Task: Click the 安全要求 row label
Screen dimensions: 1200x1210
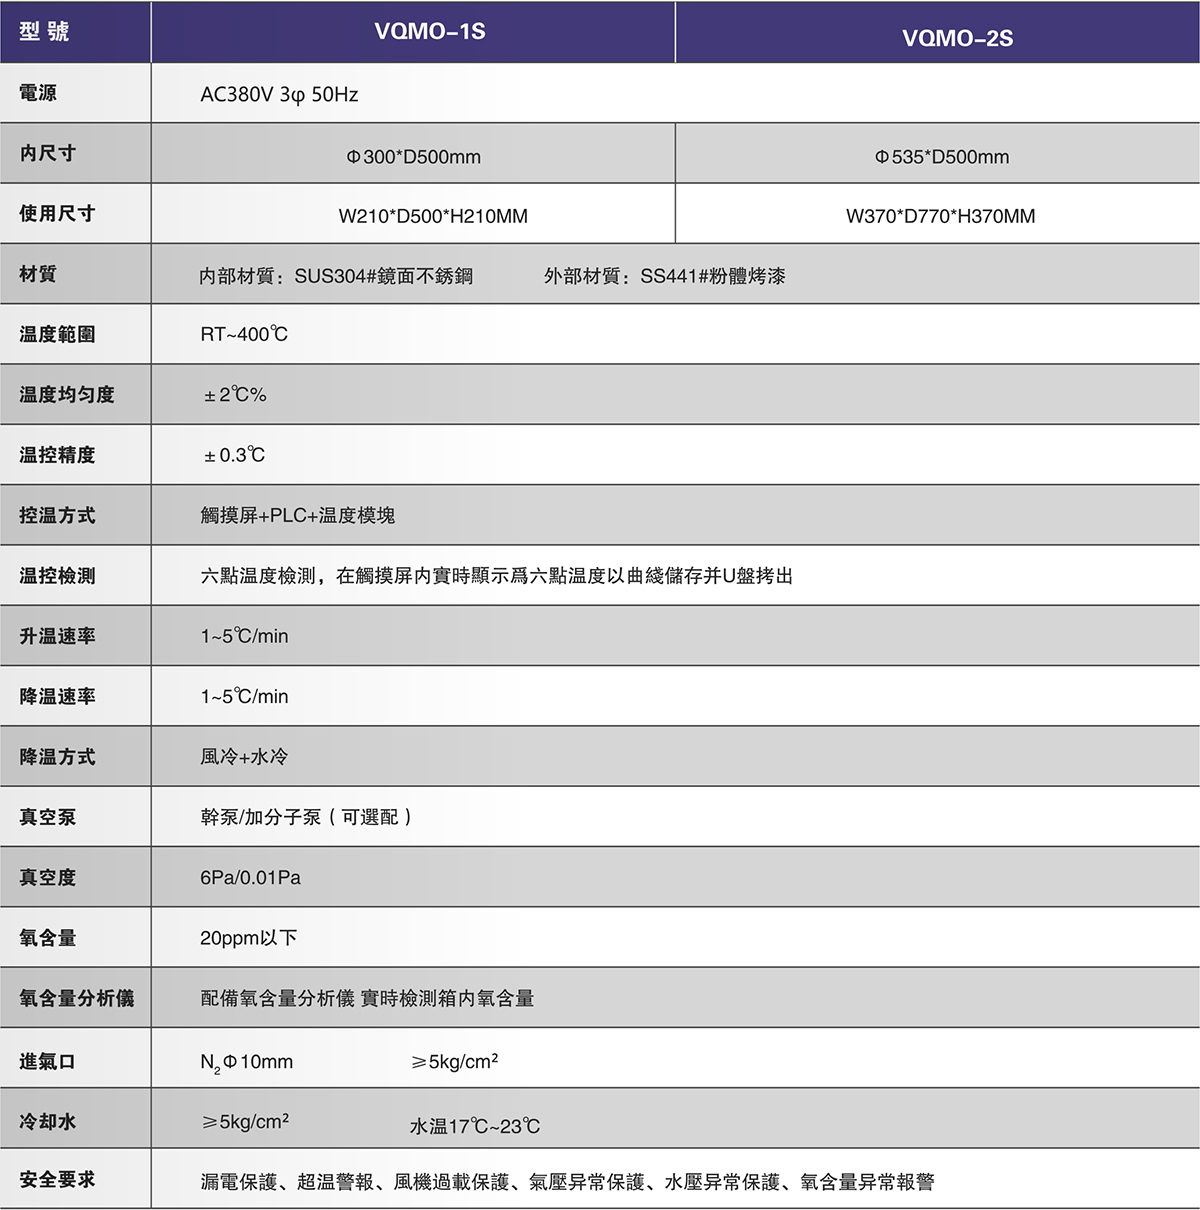Action: click(x=57, y=1180)
